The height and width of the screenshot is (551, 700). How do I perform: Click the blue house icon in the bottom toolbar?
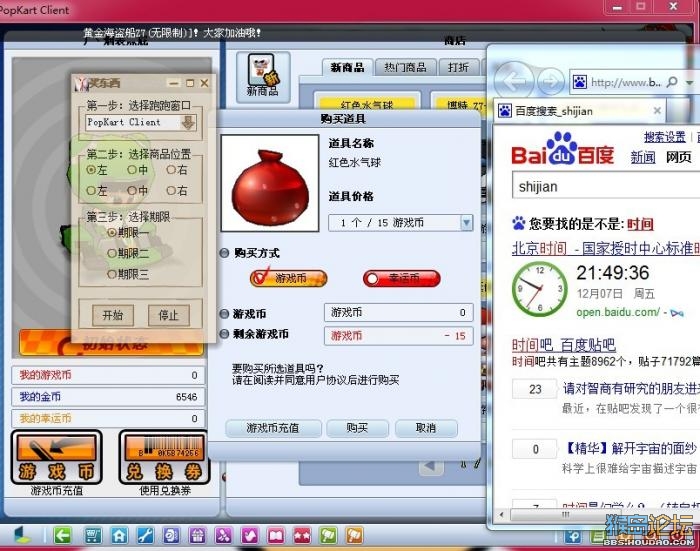[x=119, y=535]
